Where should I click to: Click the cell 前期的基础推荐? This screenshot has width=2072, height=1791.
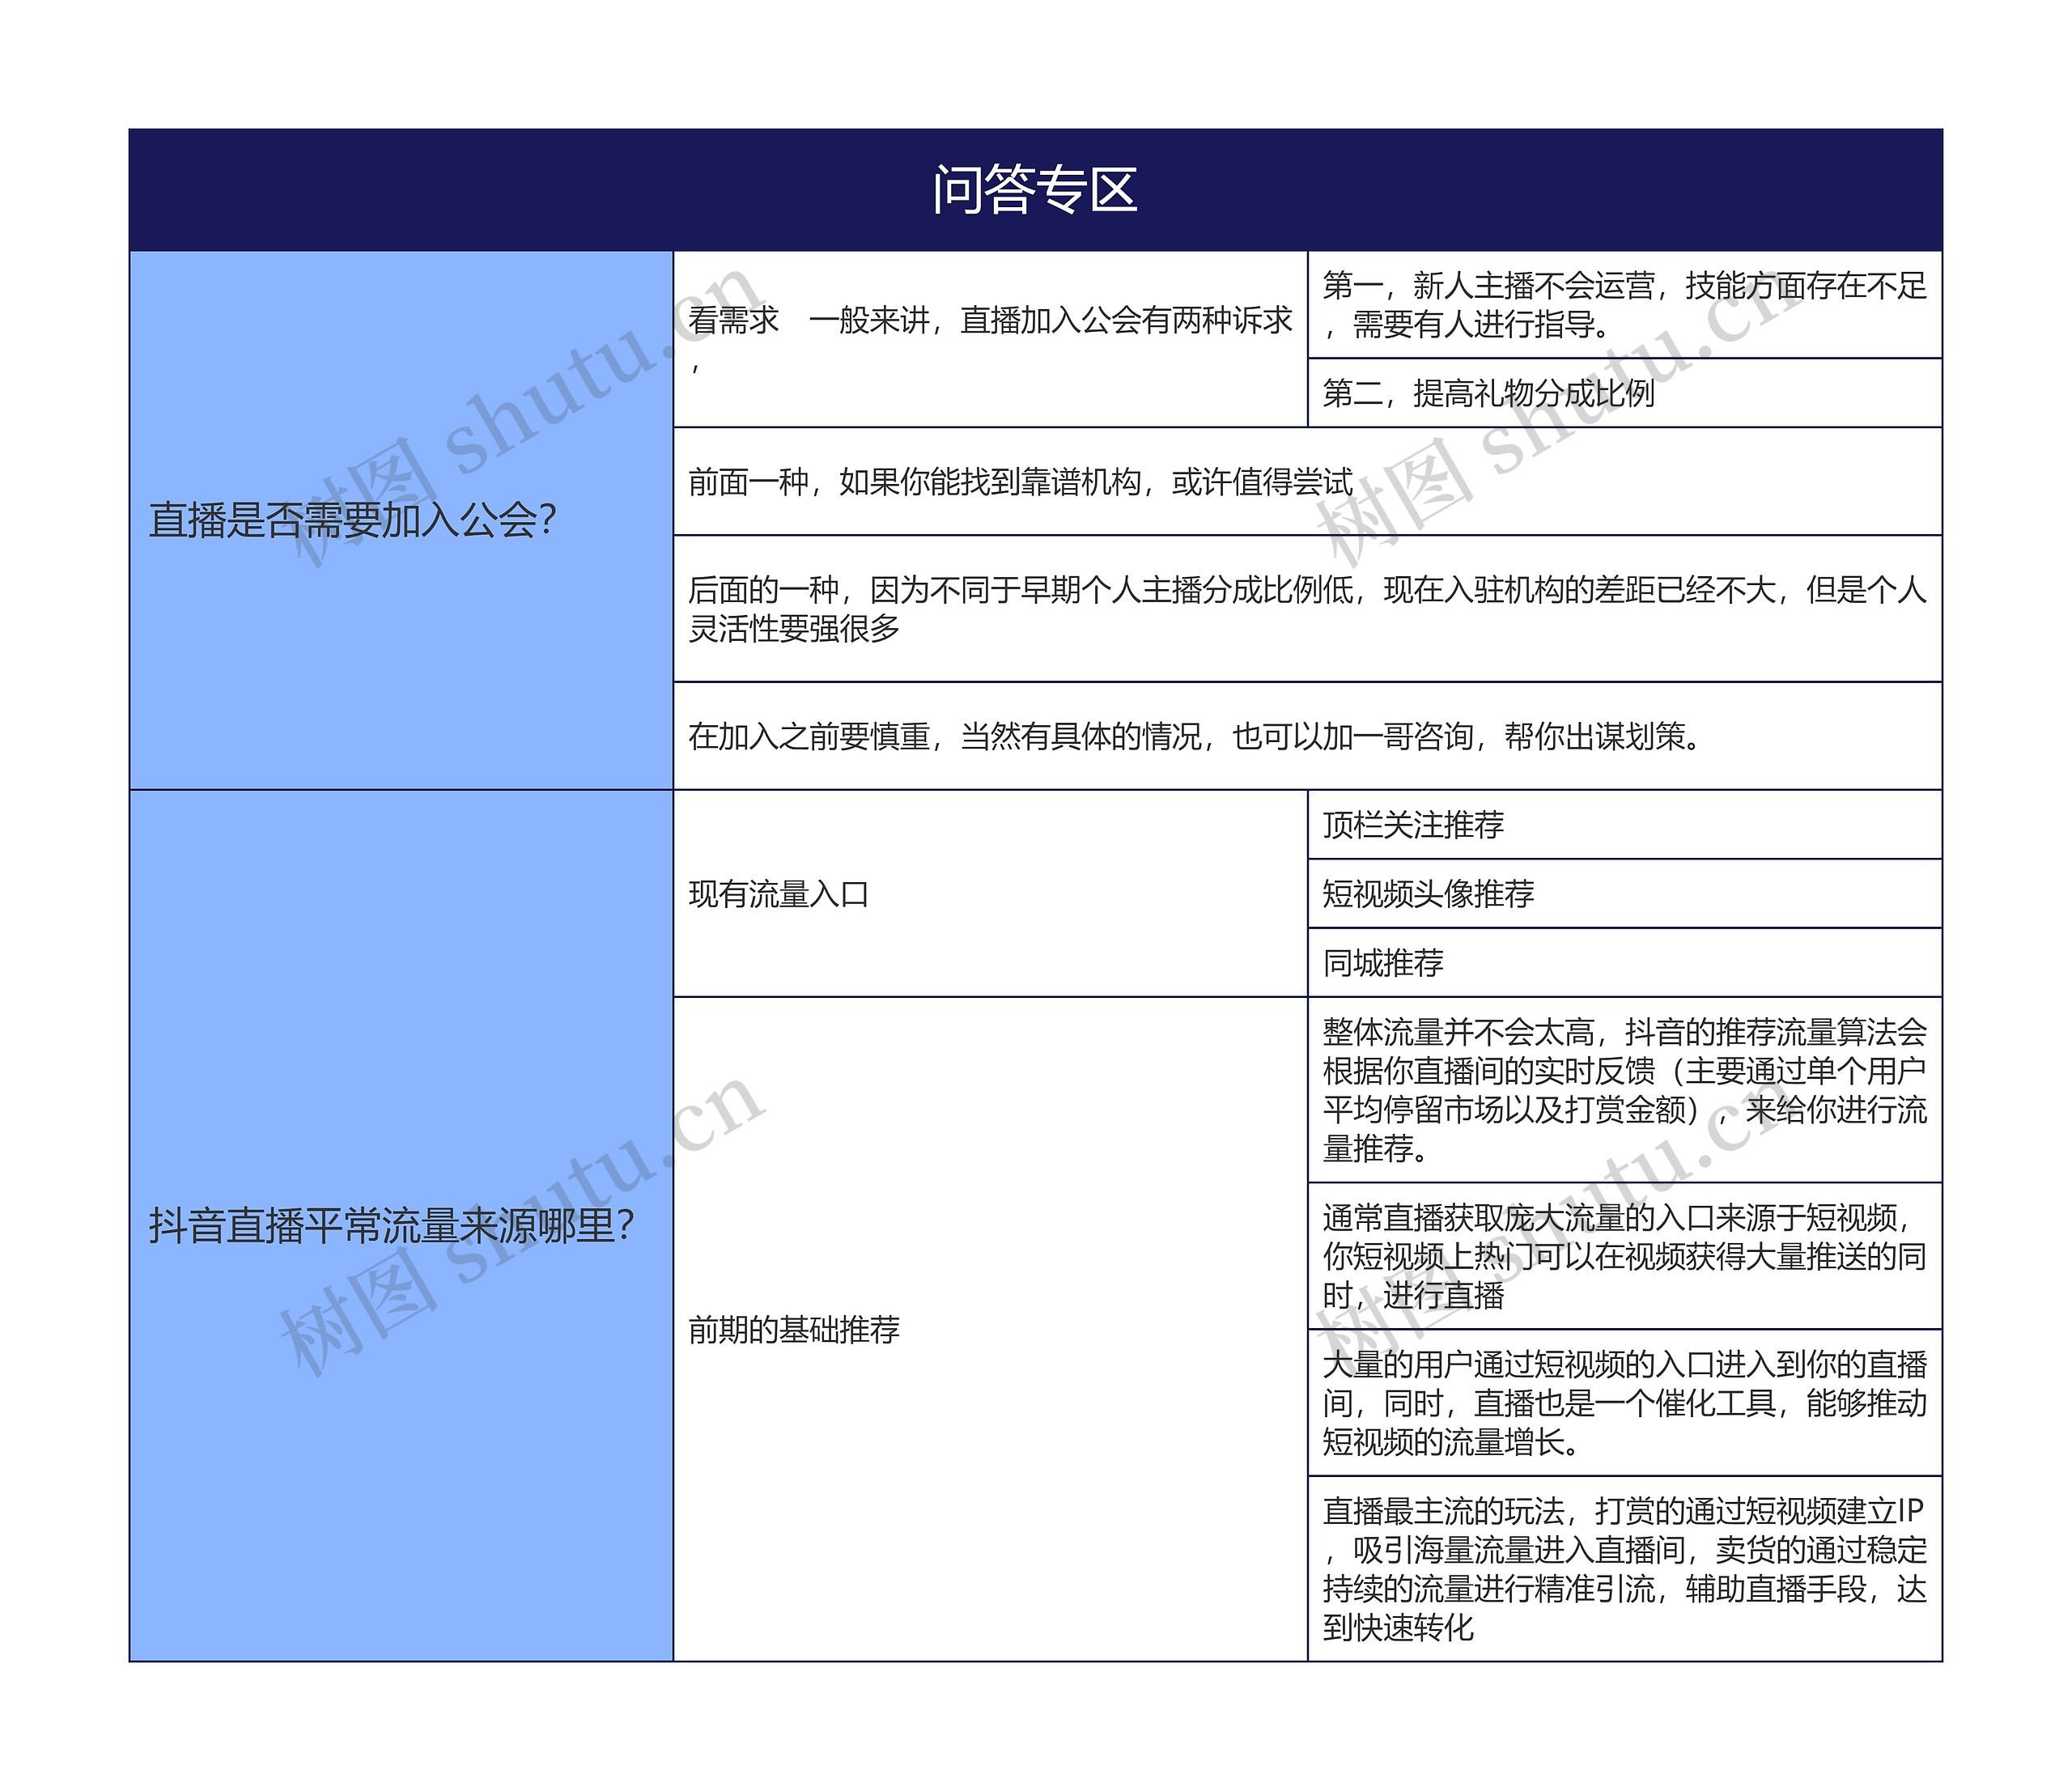click(990, 1330)
